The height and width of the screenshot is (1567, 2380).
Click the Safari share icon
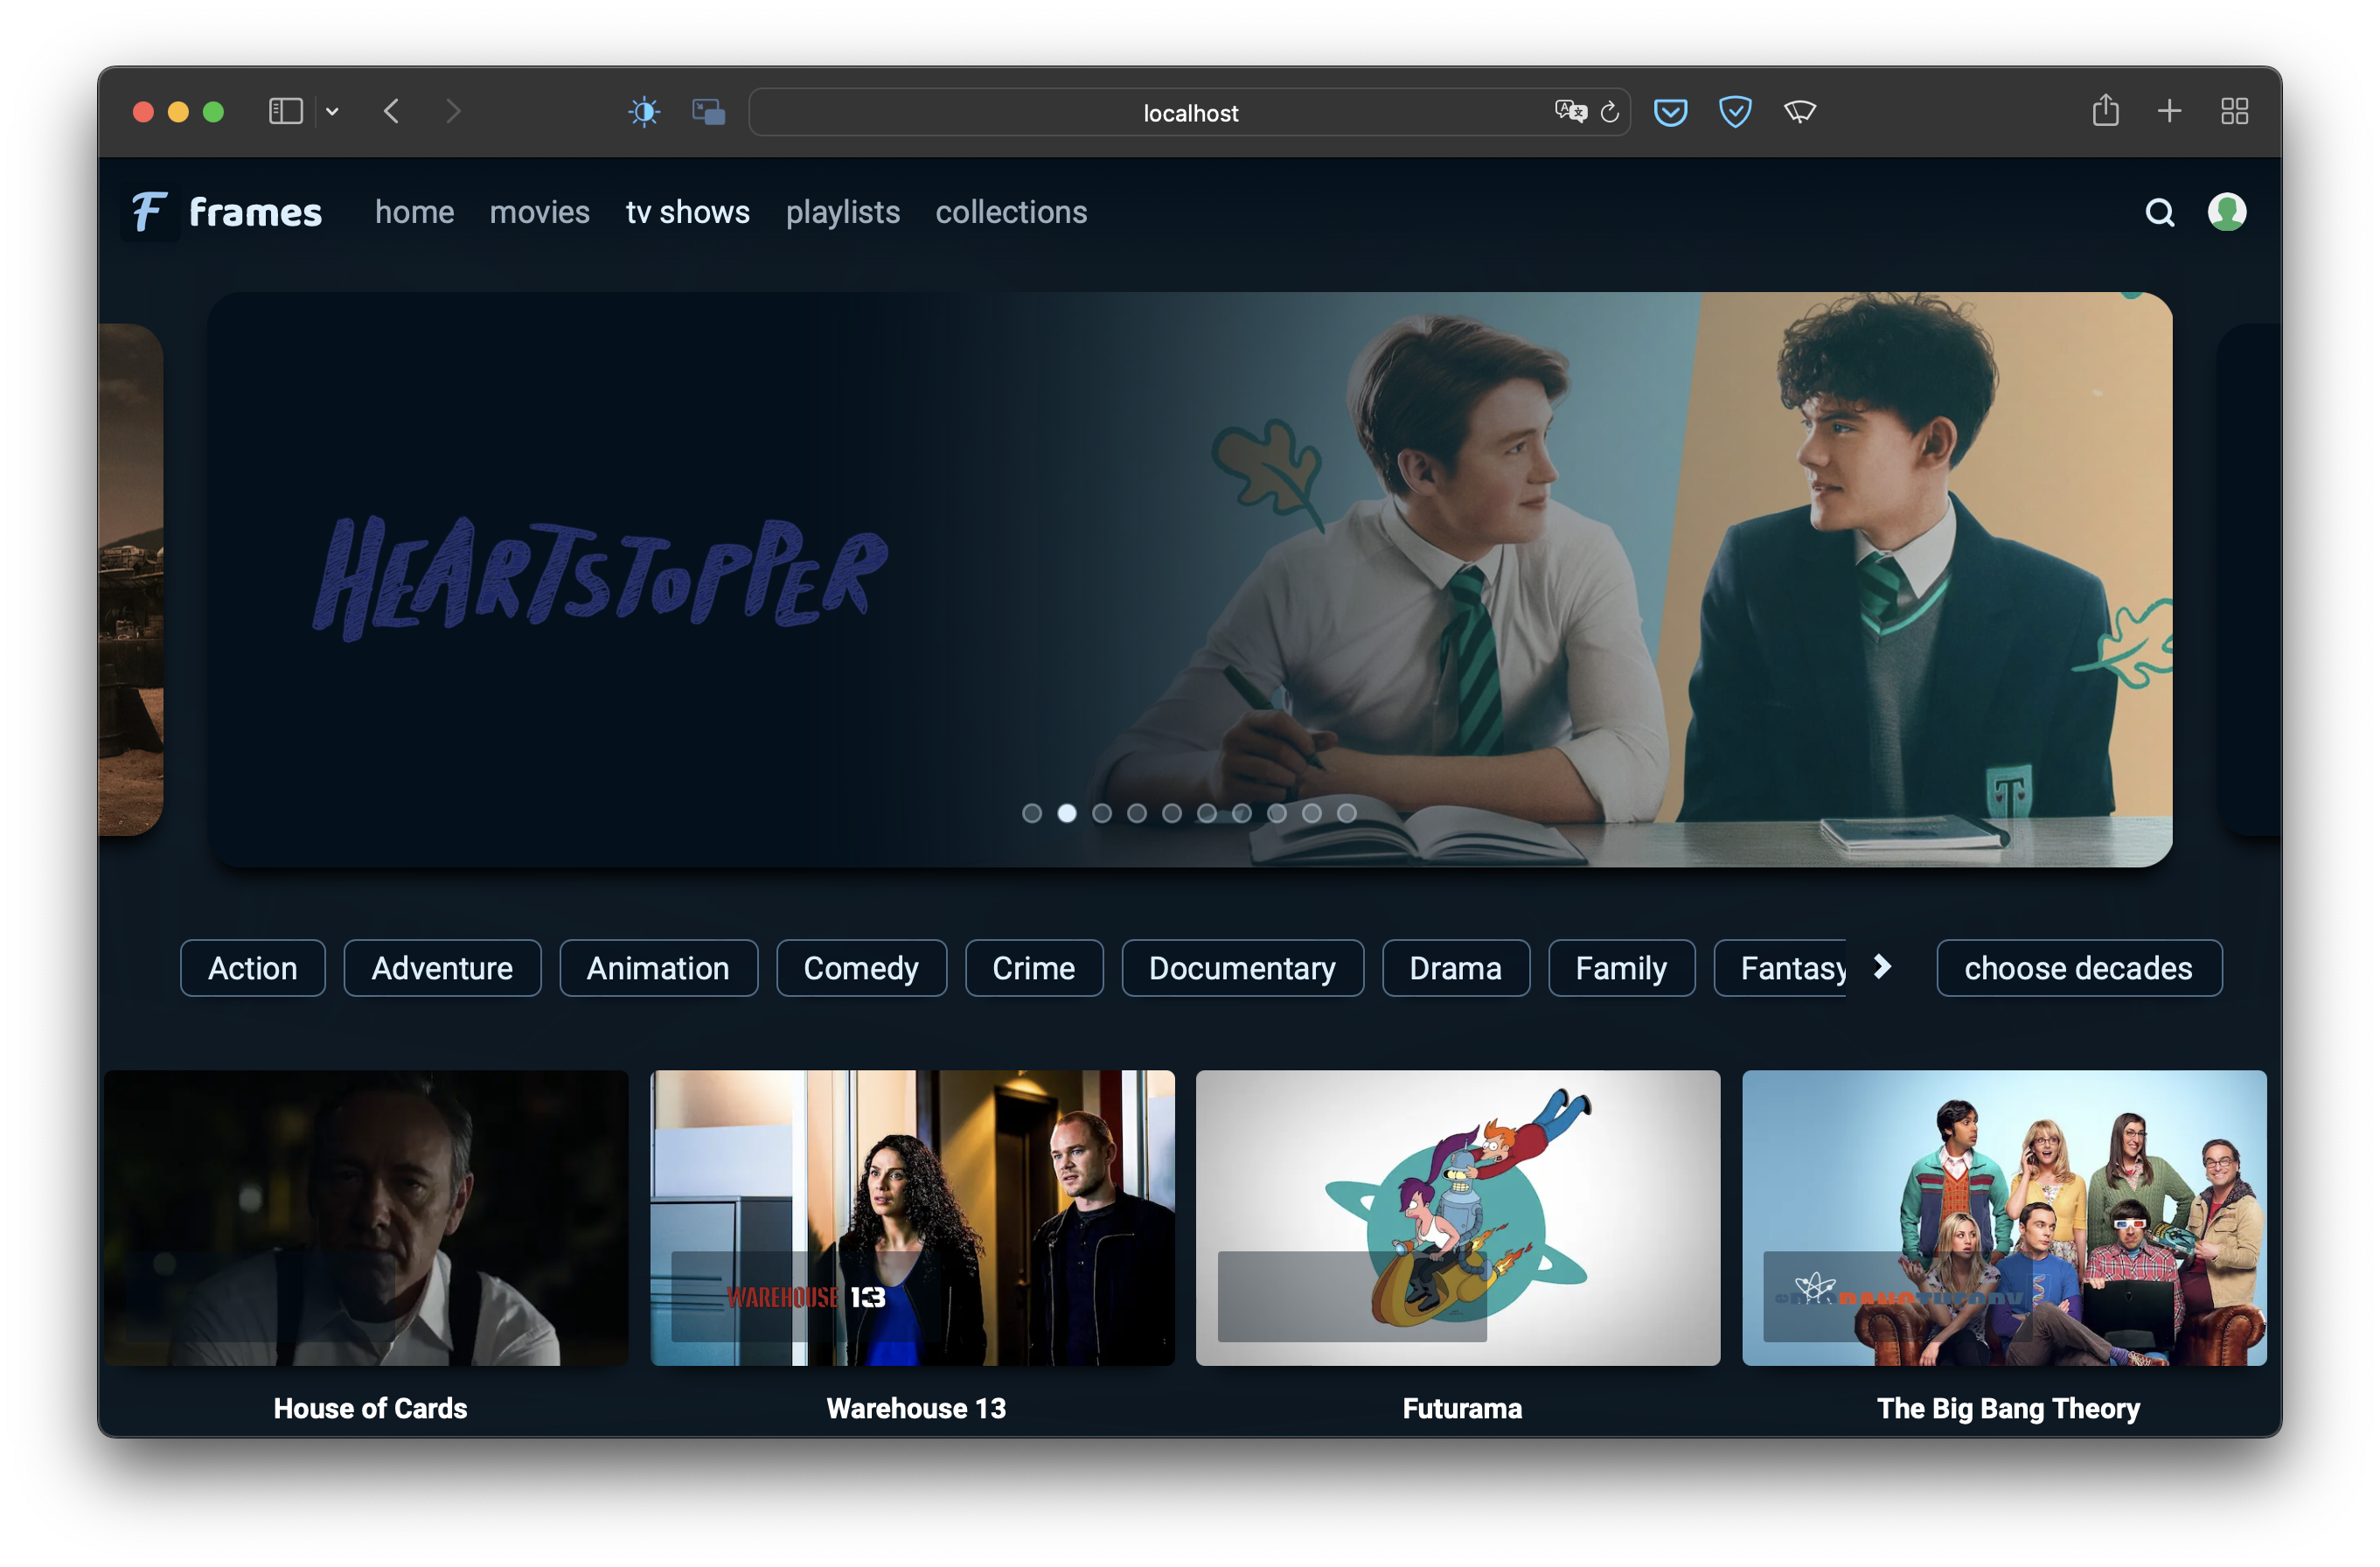point(2105,111)
